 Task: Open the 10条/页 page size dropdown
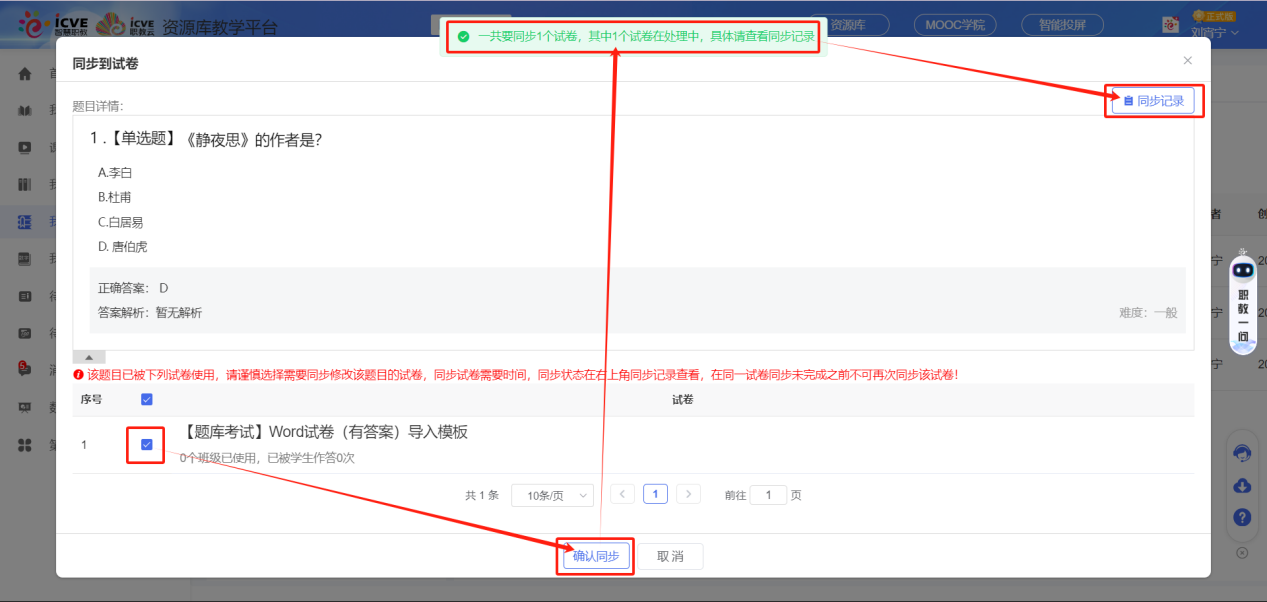tap(552, 494)
